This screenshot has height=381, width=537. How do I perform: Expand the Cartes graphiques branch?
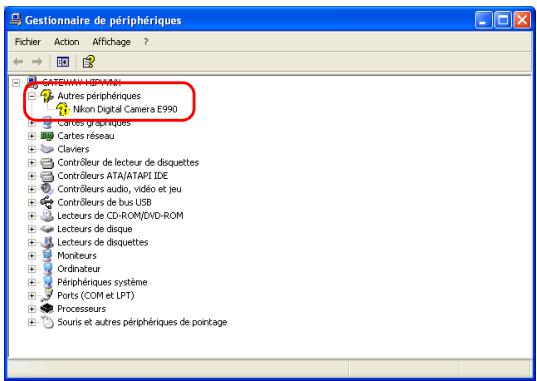pos(32,123)
